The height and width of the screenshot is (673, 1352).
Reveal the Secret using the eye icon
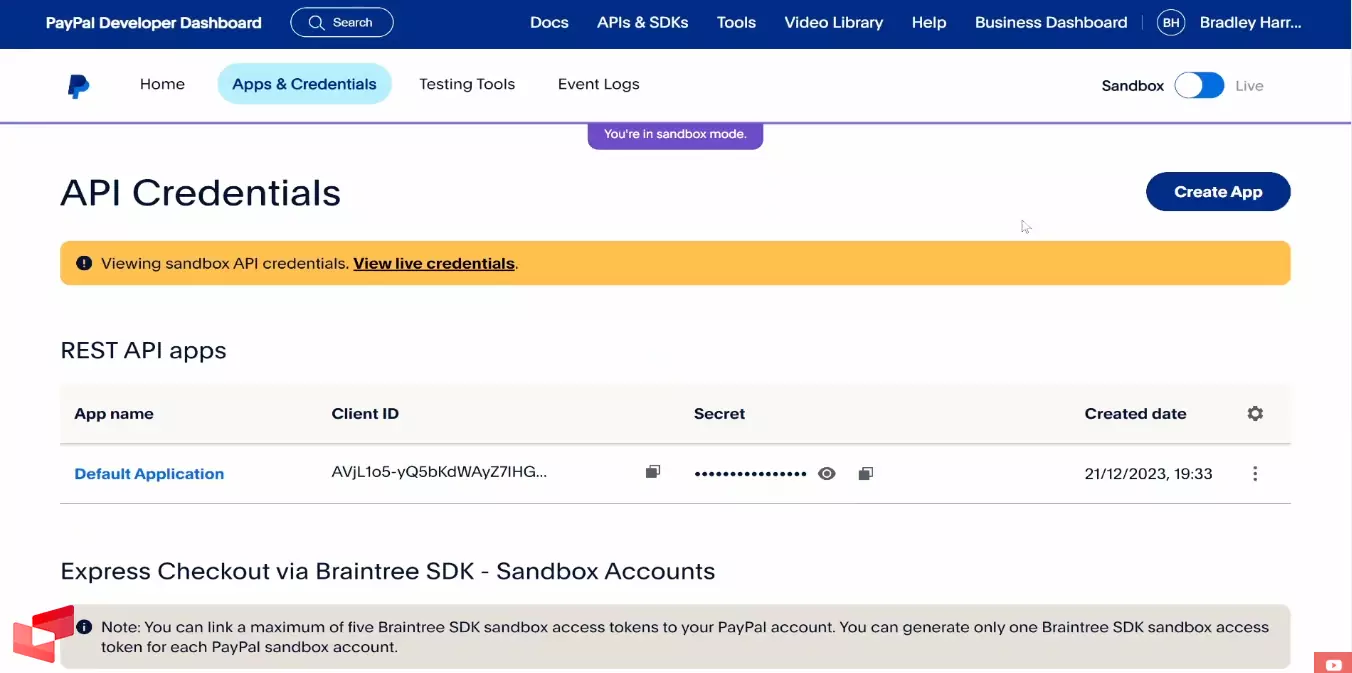[x=826, y=472]
